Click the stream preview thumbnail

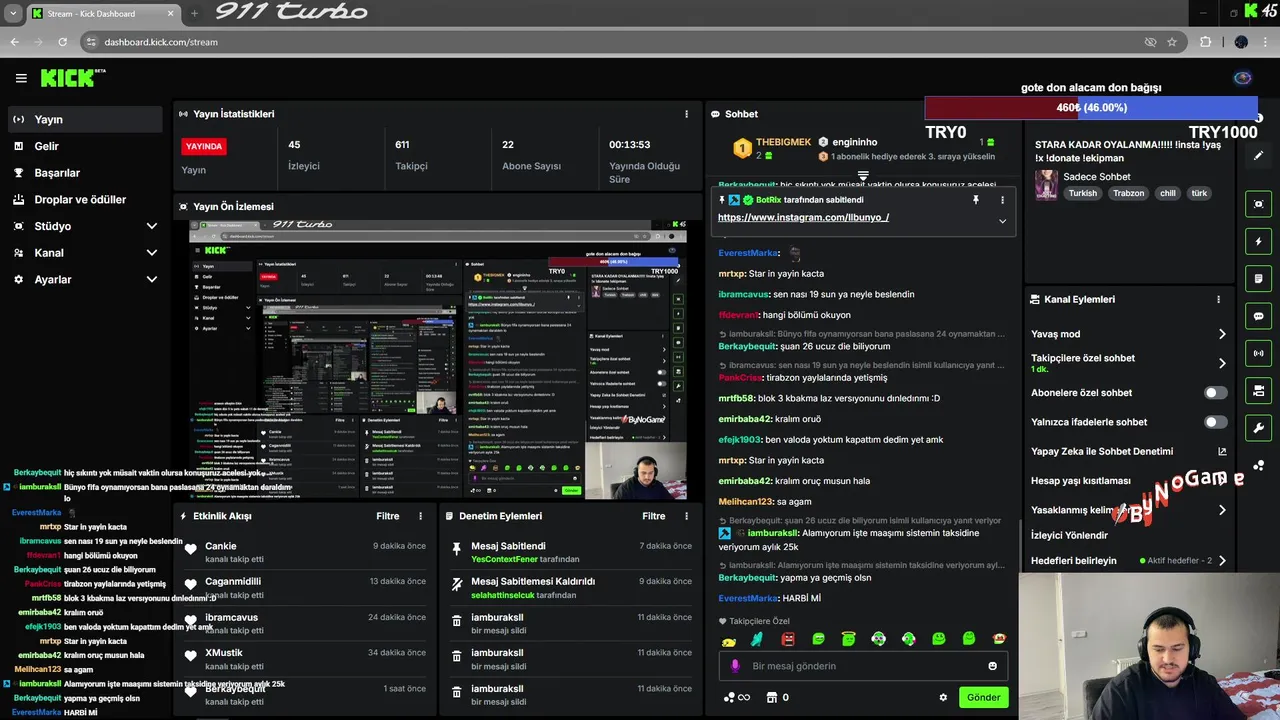(x=438, y=359)
